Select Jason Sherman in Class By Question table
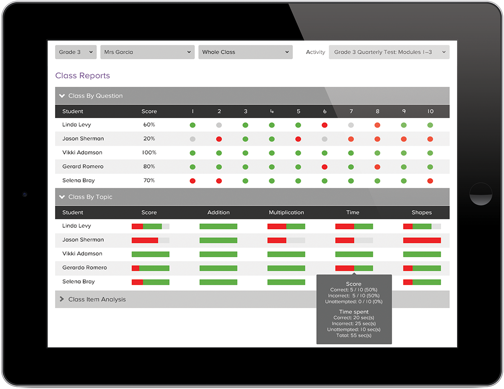504x389 pixels. point(83,138)
